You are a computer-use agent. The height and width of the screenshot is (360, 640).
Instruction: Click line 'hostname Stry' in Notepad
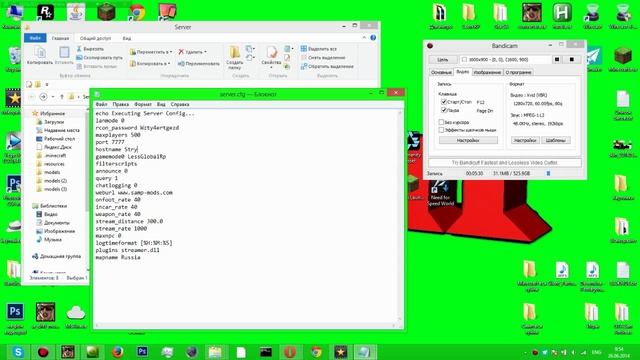click(x=117, y=149)
